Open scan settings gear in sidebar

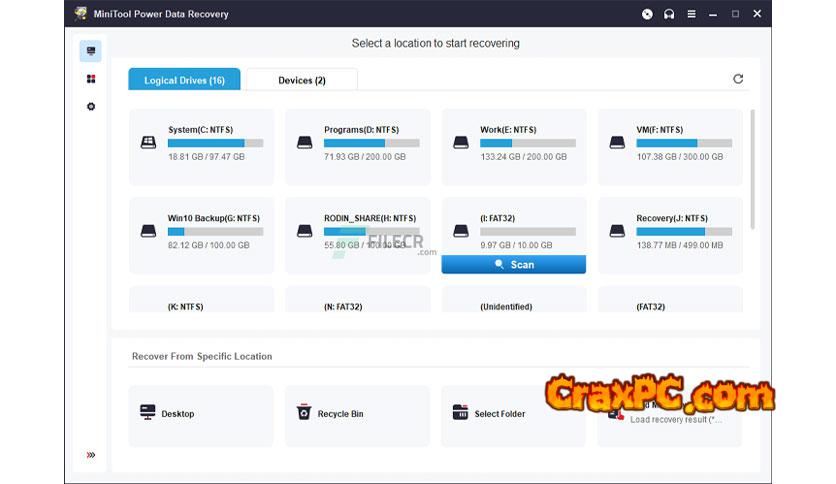coord(91,106)
